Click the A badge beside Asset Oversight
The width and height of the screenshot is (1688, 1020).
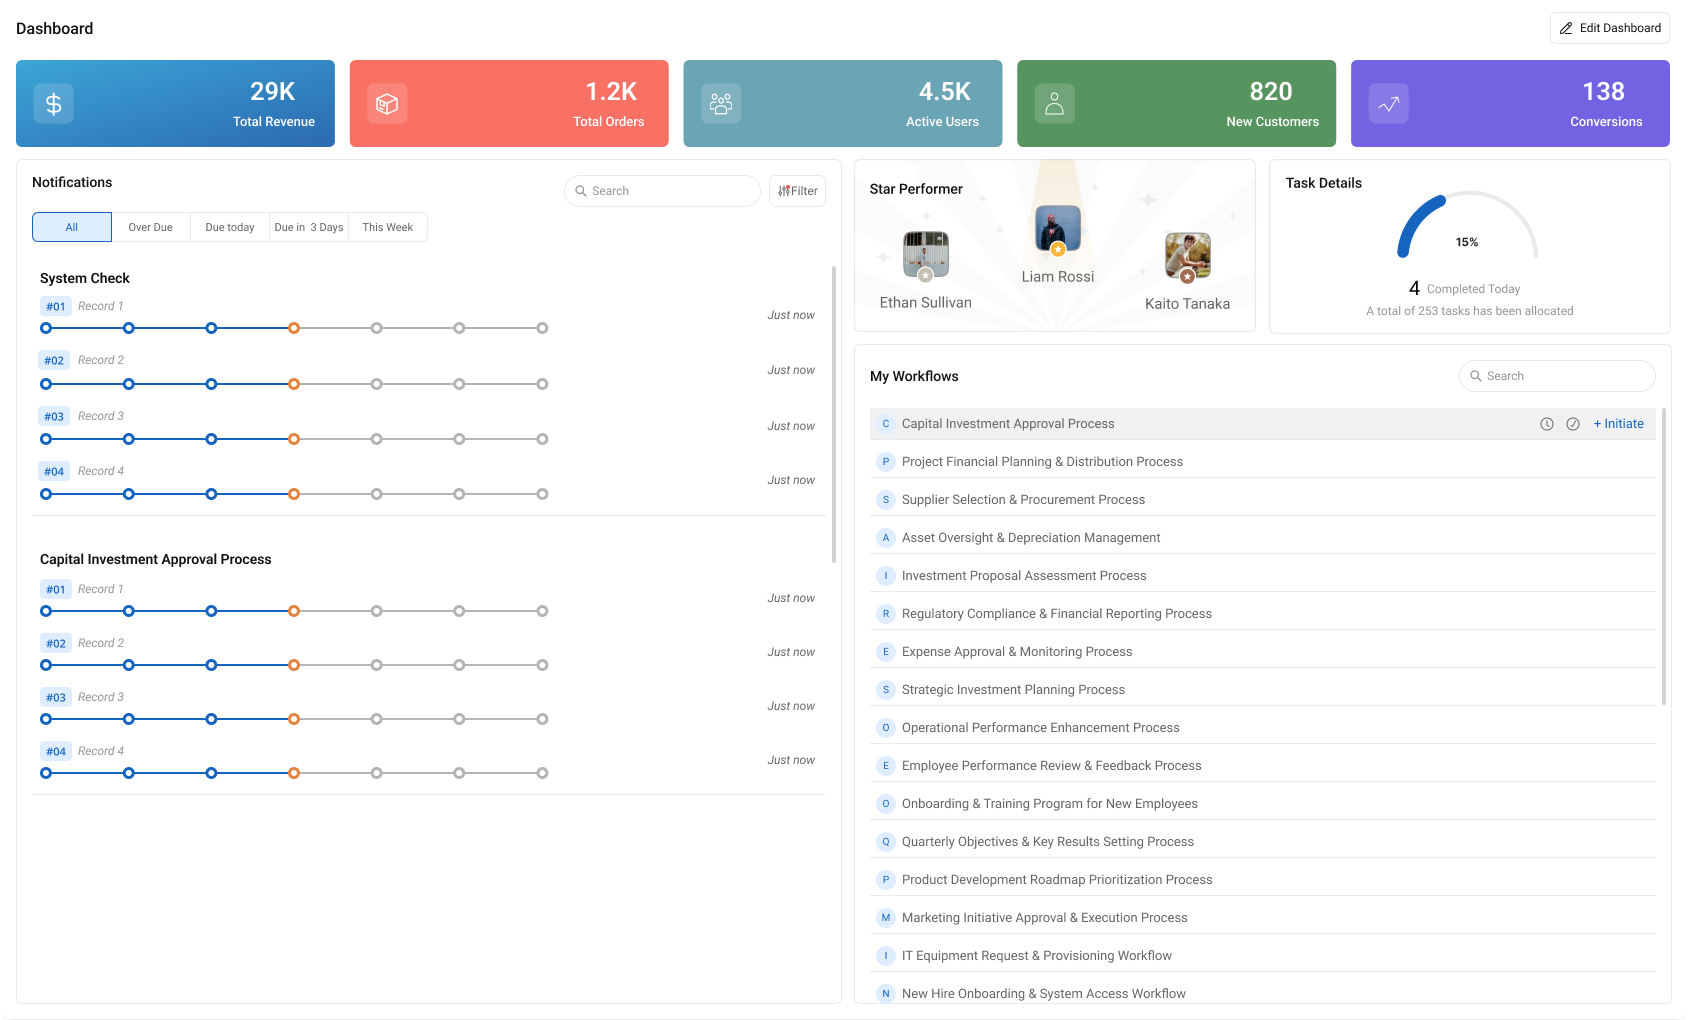[886, 538]
